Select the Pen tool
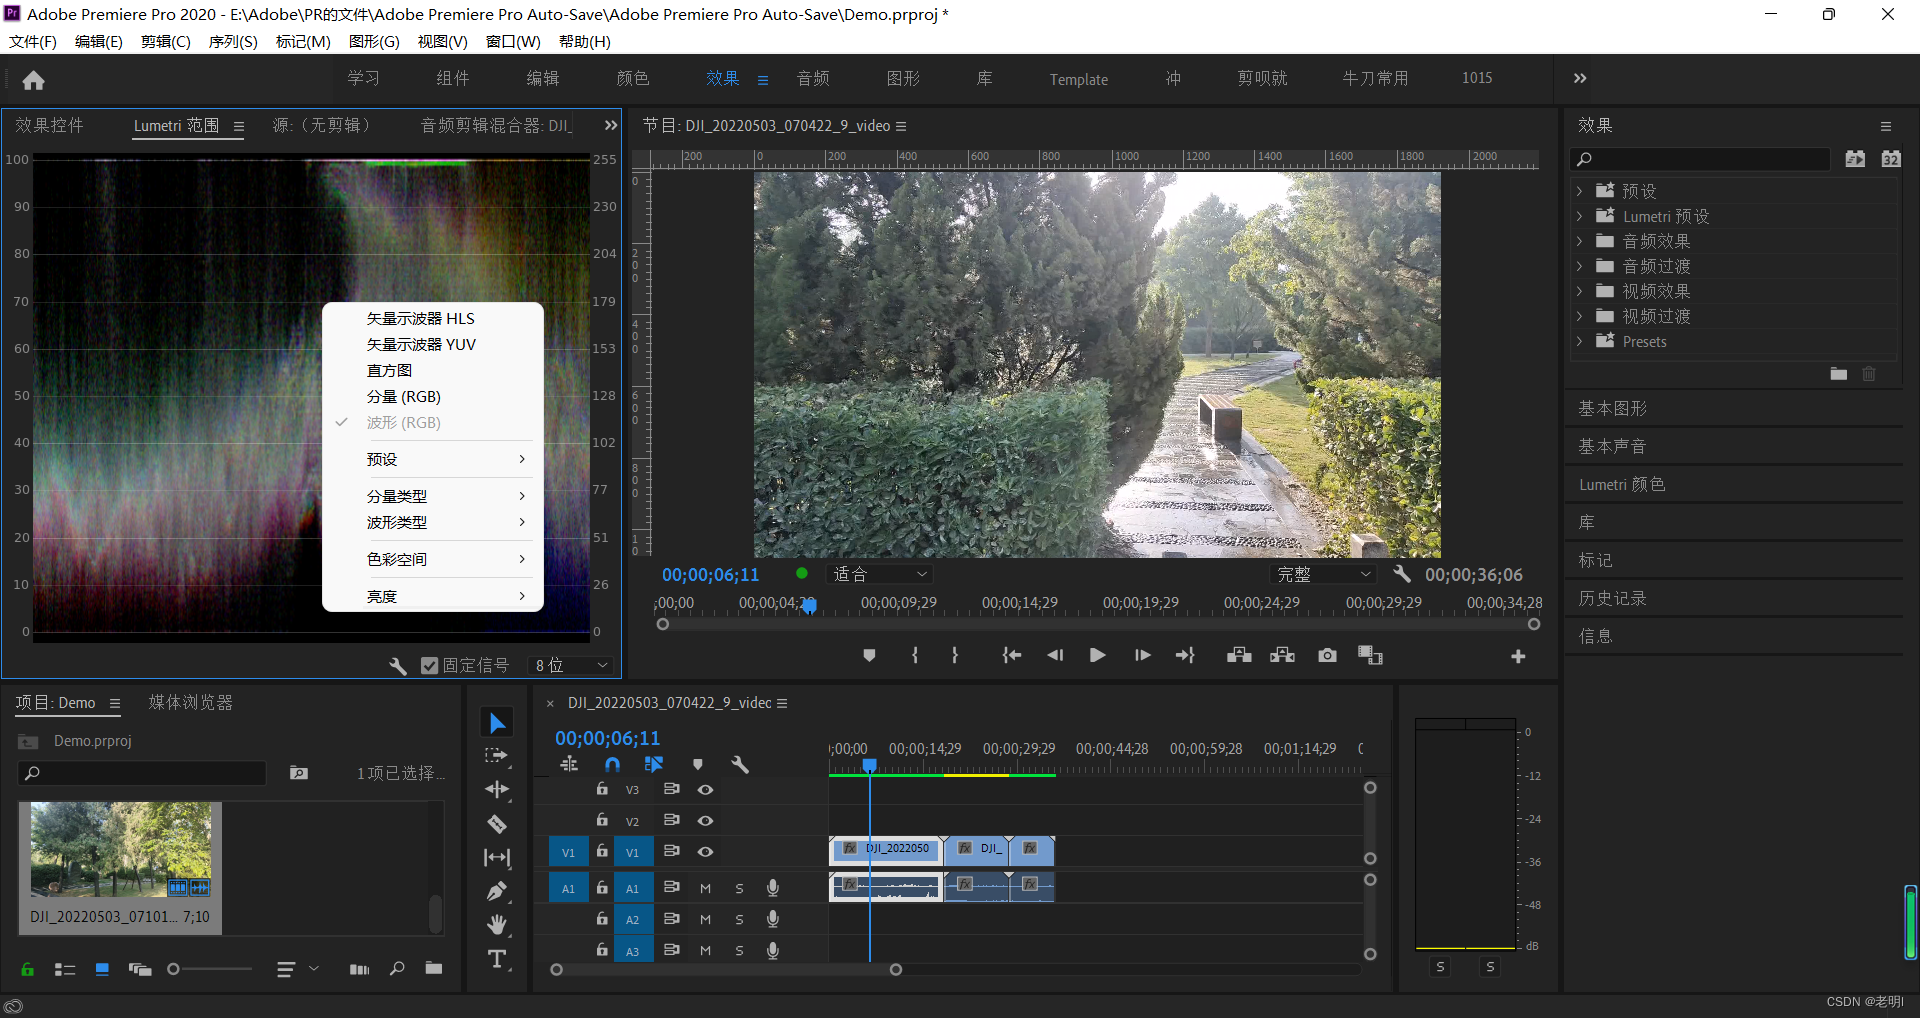This screenshot has width=1920, height=1018. 497,891
